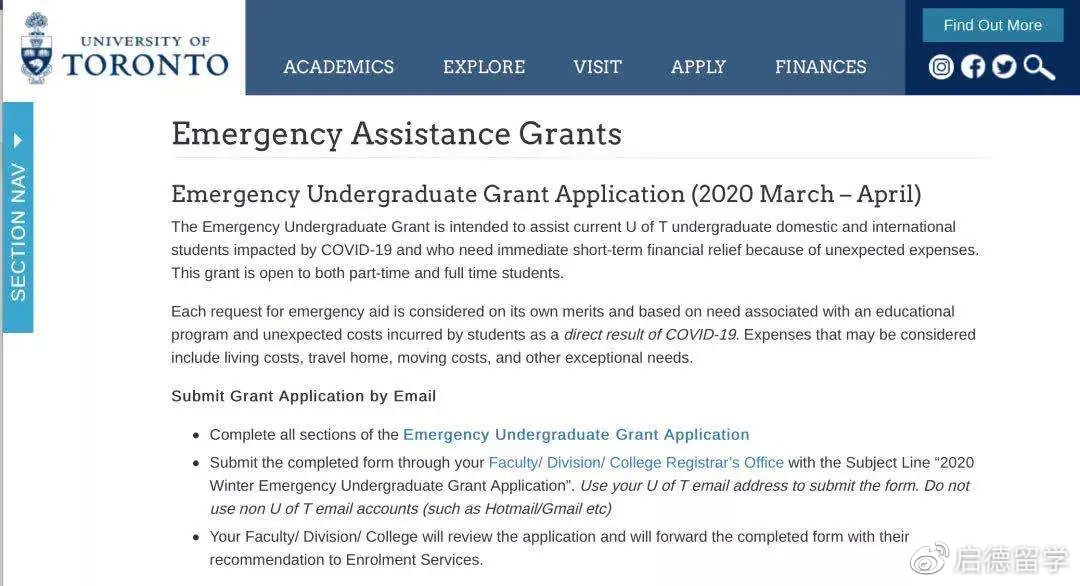Open the Finances menu
This screenshot has width=1080, height=586.
pyautogui.click(x=820, y=67)
